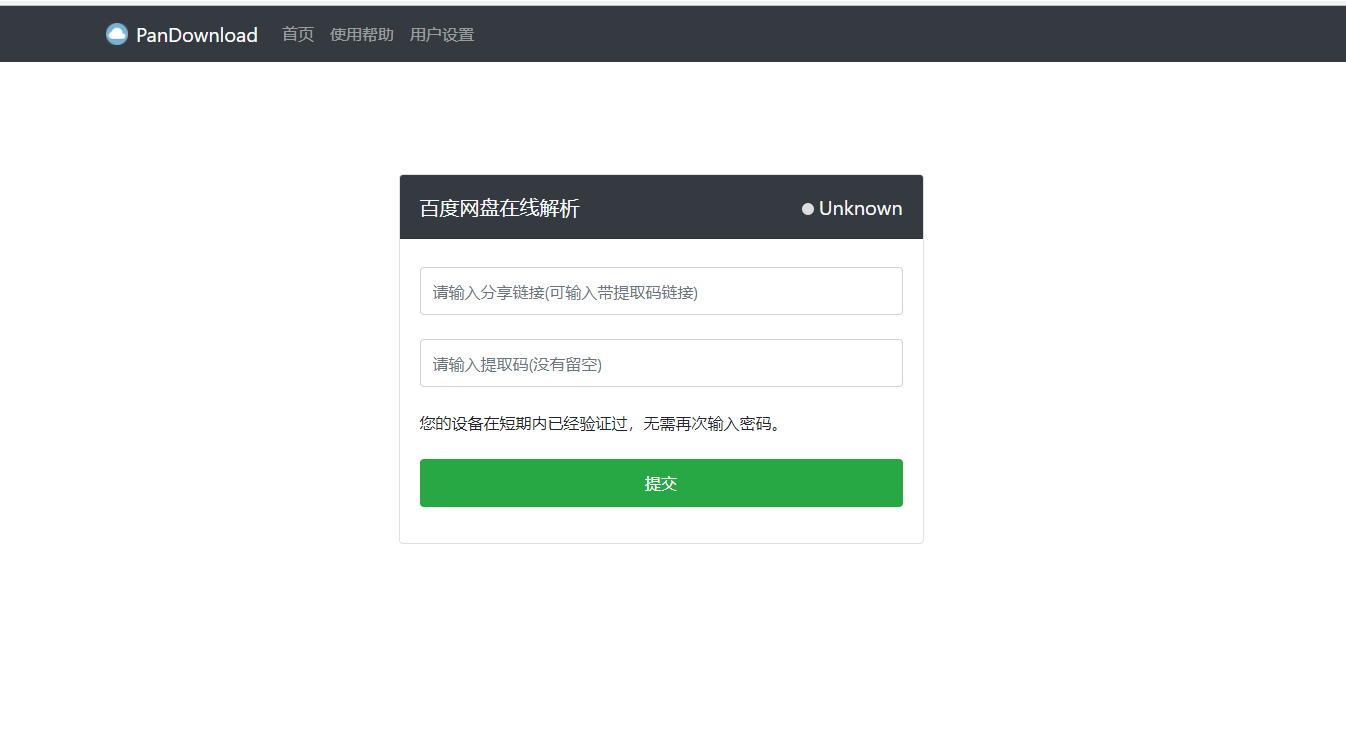Viewport: 1346px width, 747px height.
Task: Click the 百度网盘在线解析 card title
Action: pyautogui.click(x=499, y=209)
